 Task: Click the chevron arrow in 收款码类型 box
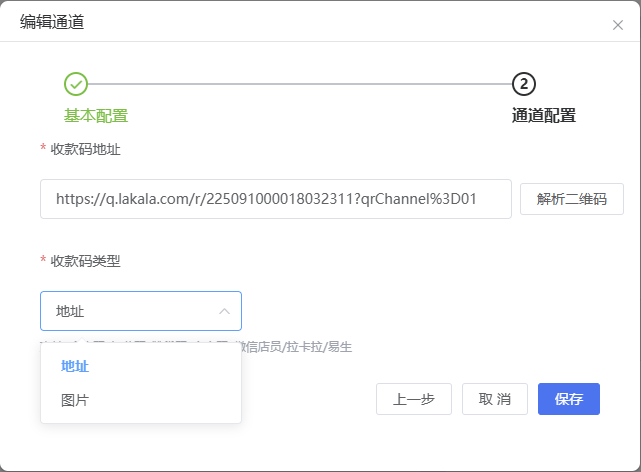(x=224, y=311)
